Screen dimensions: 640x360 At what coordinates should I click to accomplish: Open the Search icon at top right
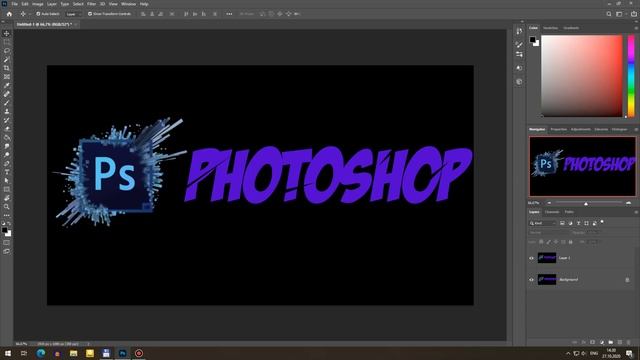pyautogui.click(x=609, y=14)
